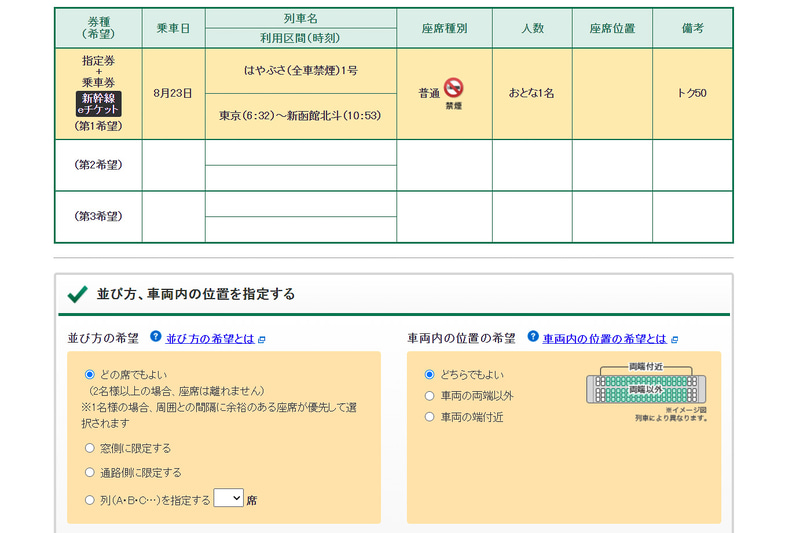The width and height of the screenshot is (800, 533).
Task: Open the seat row letter dropdown
Action: click(x=228, y=498)
